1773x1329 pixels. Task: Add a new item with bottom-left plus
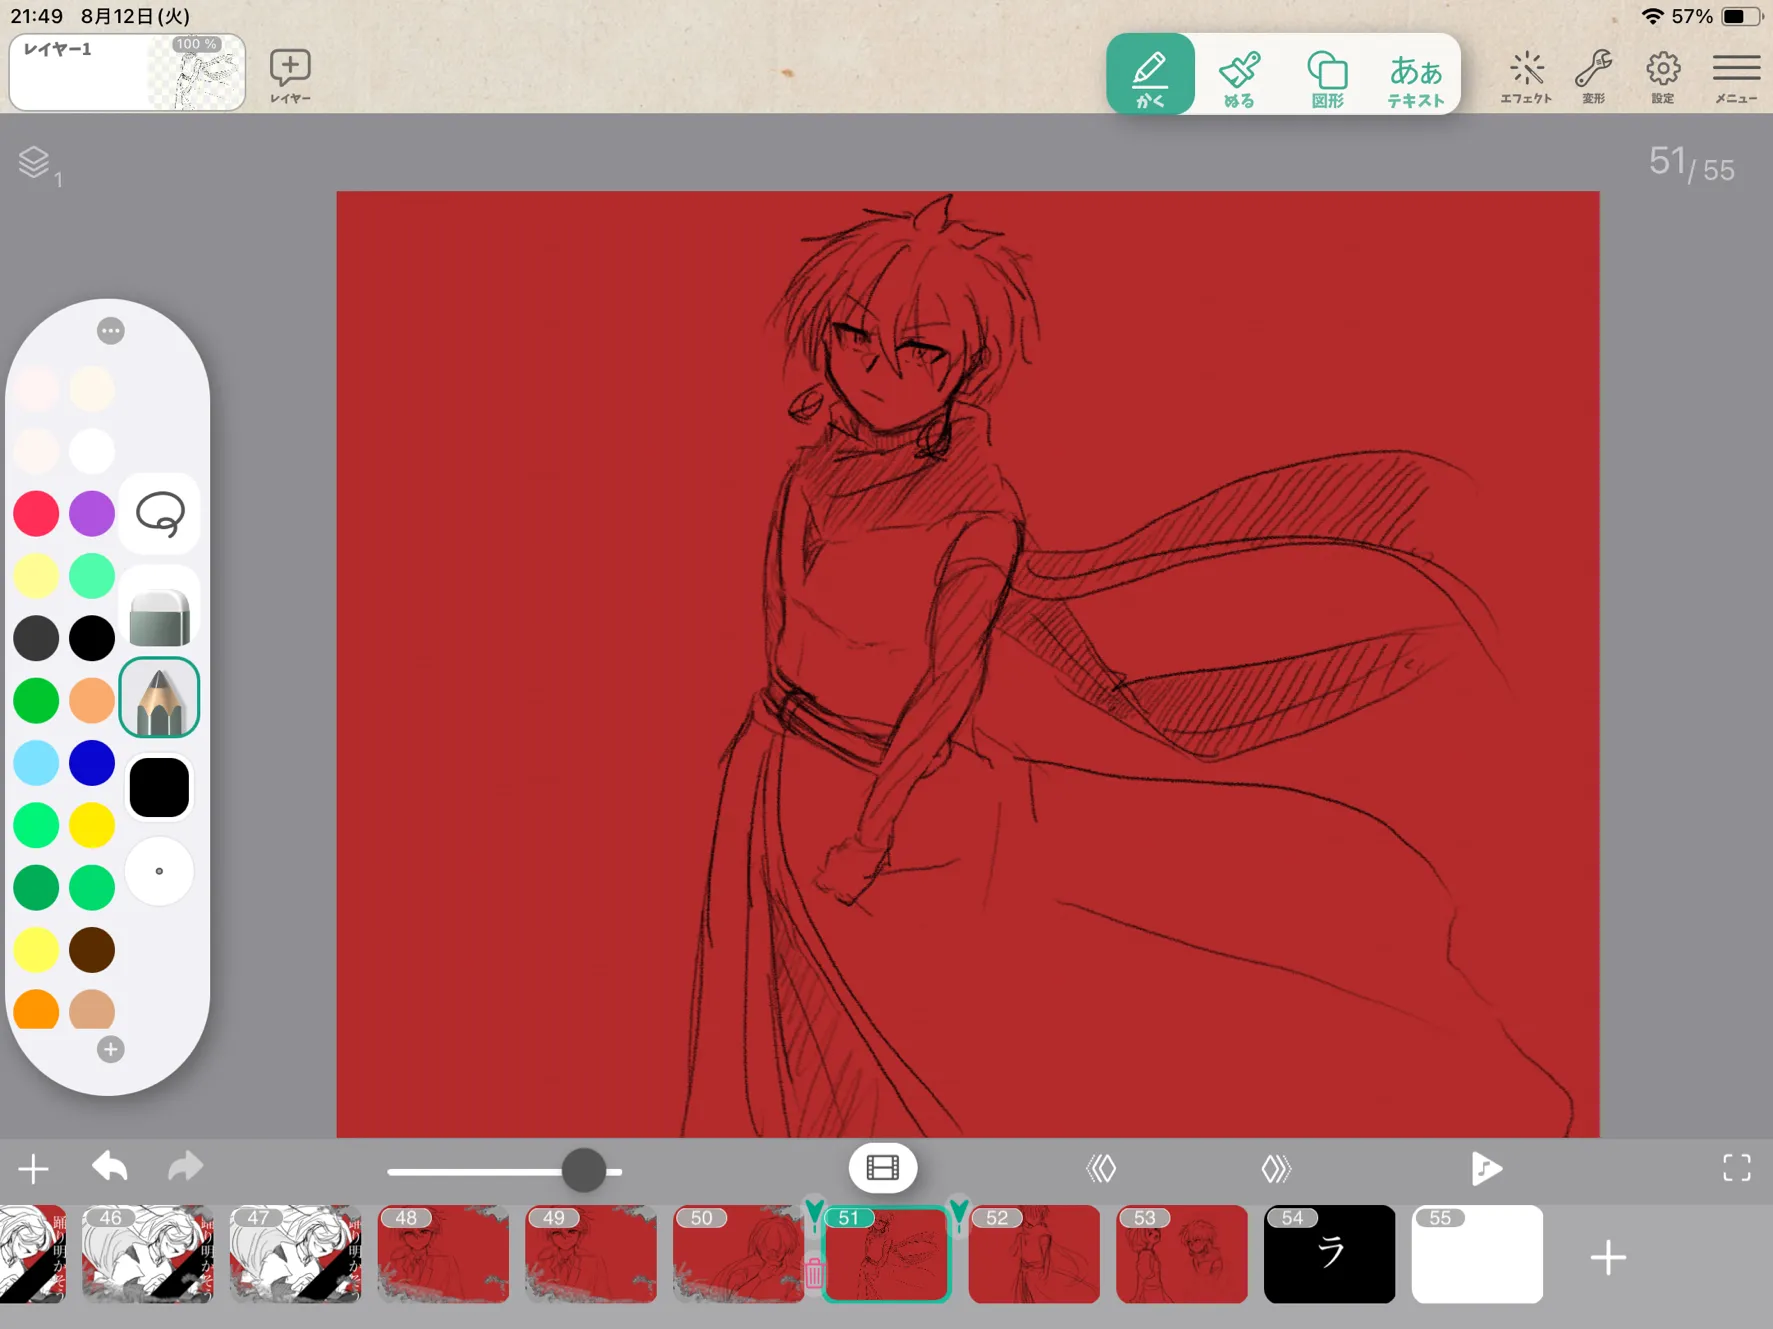coord(33,1168)
